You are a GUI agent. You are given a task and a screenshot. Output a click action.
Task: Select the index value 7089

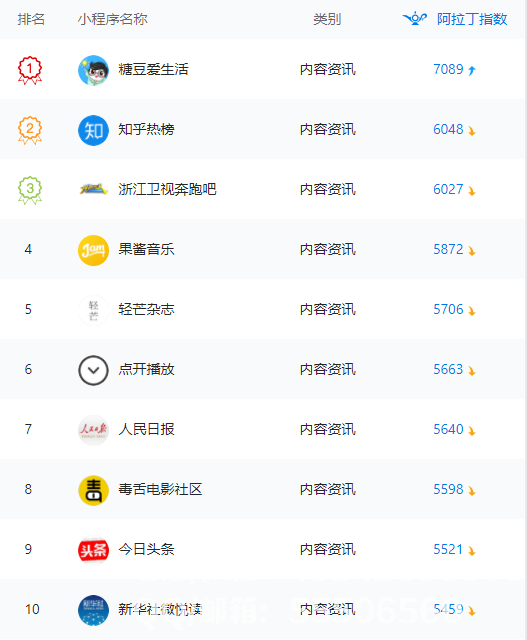click(448, 69)
